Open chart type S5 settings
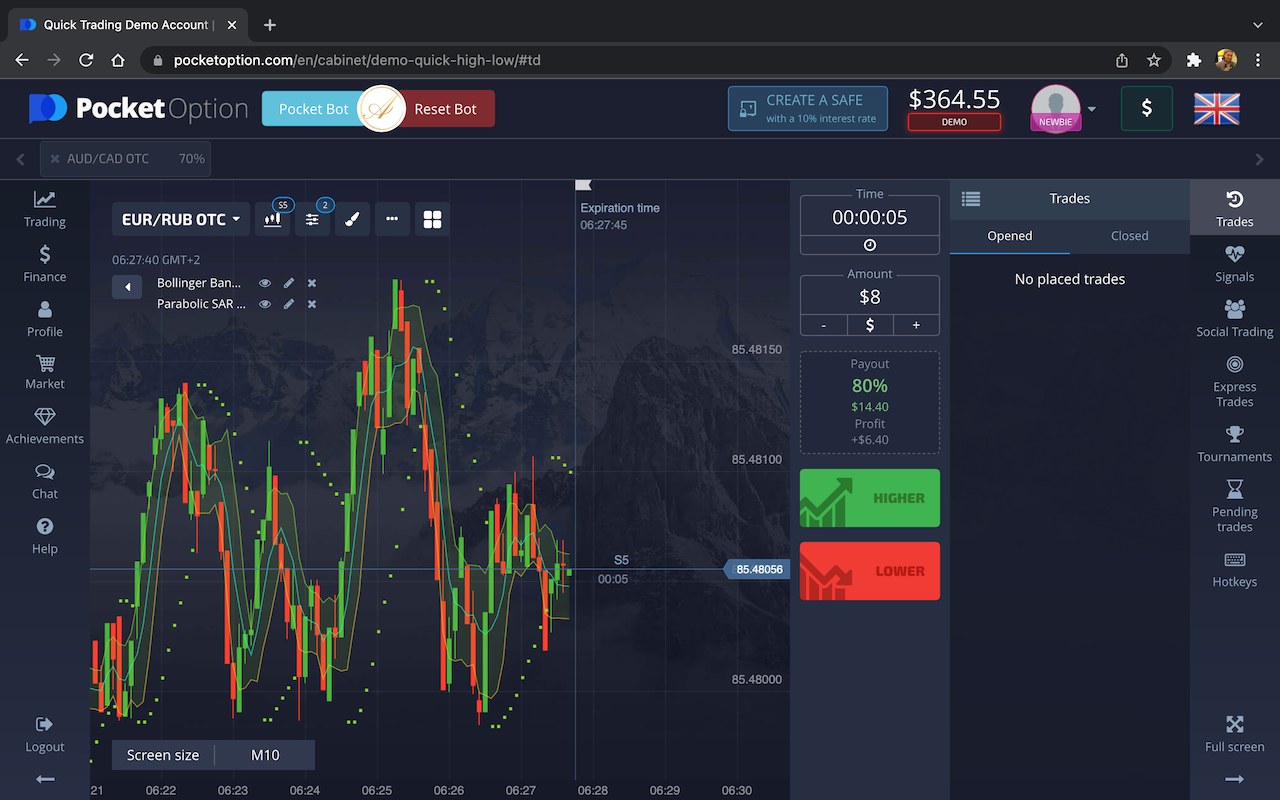This screenshot has width=1280, height=800. click(x=273, y=219)
